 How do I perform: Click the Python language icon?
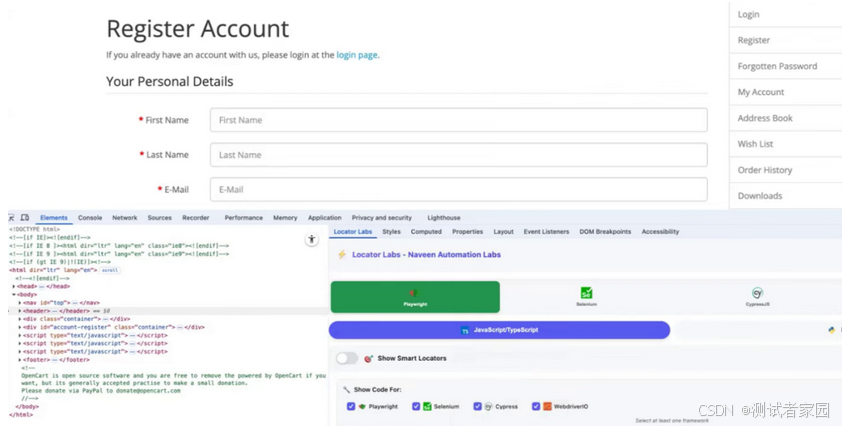coord(832,330)
